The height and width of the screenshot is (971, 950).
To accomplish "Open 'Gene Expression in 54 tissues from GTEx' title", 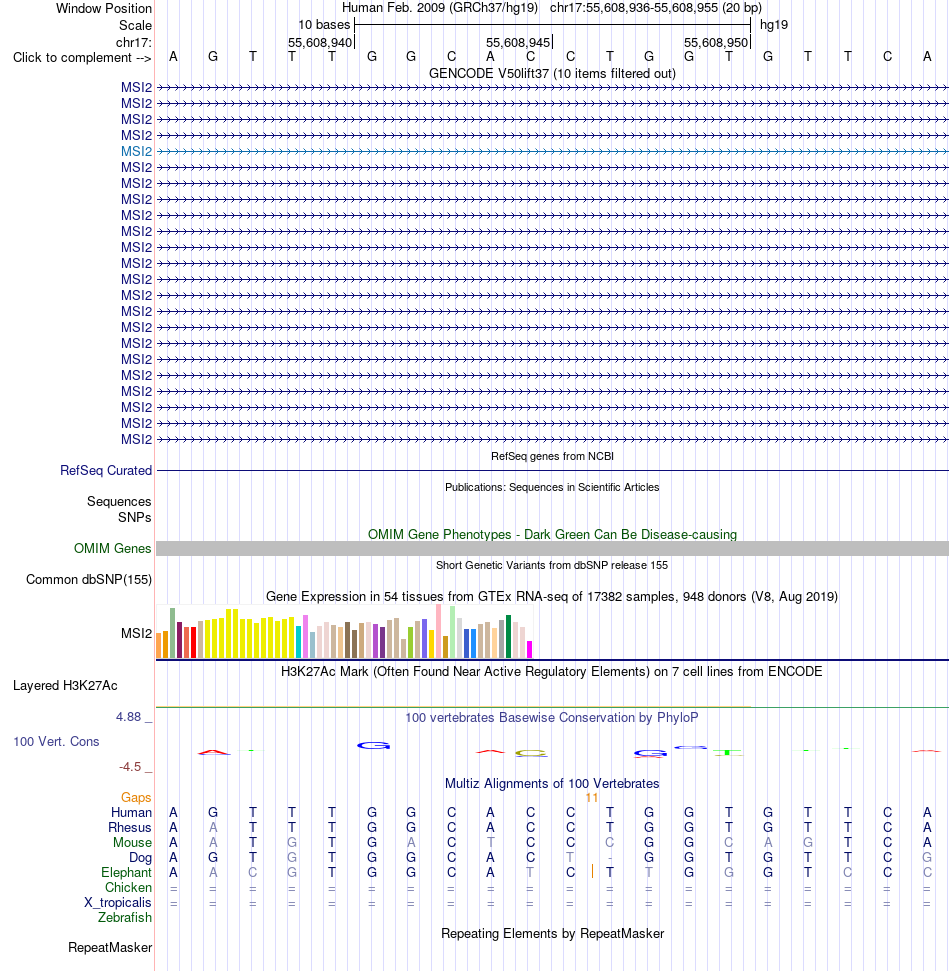I will point(552,596).
